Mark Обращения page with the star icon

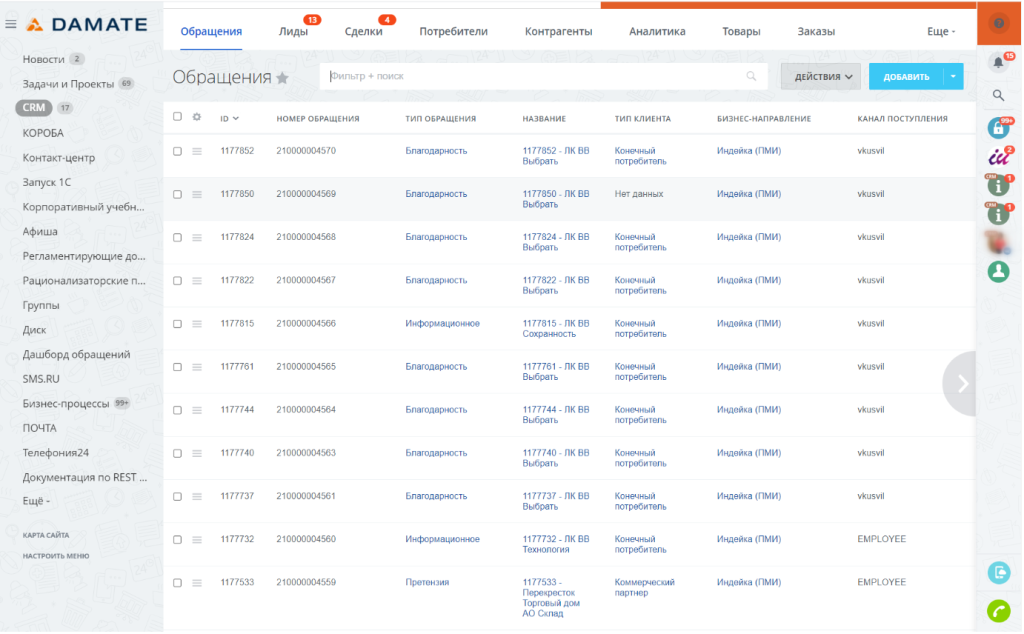[x=283, y=78]
